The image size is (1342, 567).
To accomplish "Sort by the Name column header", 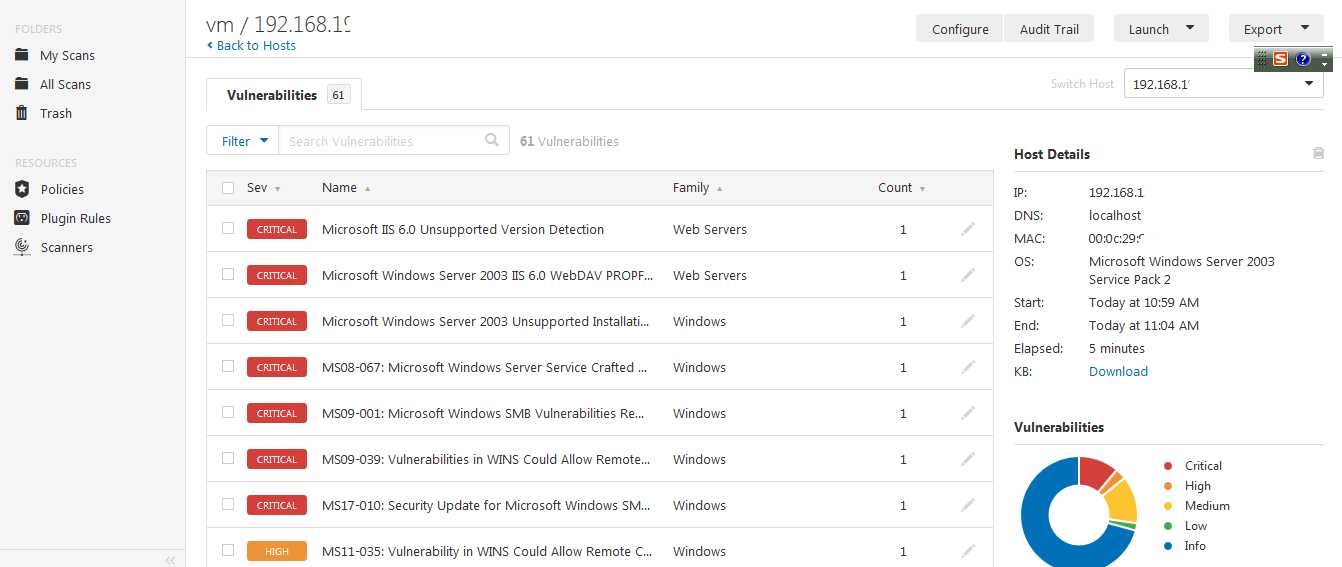I will [346, 188].
